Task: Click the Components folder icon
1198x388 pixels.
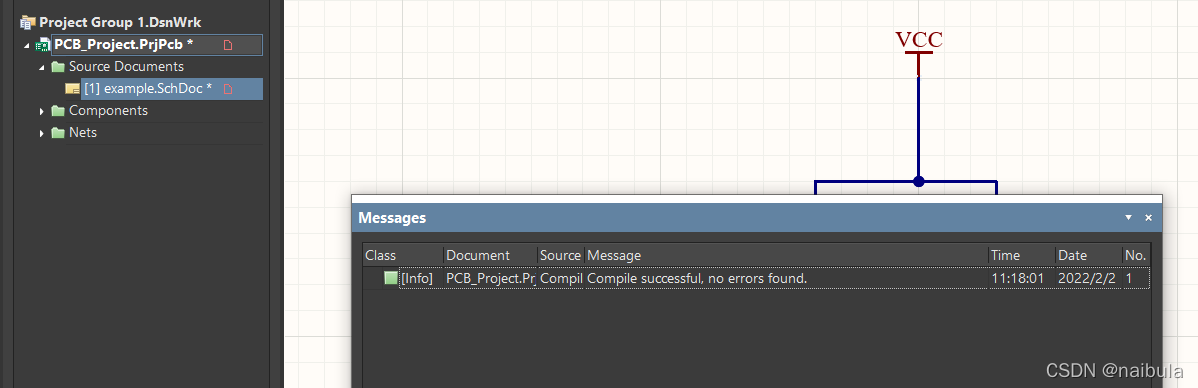Action: click(x=58, y=111)
